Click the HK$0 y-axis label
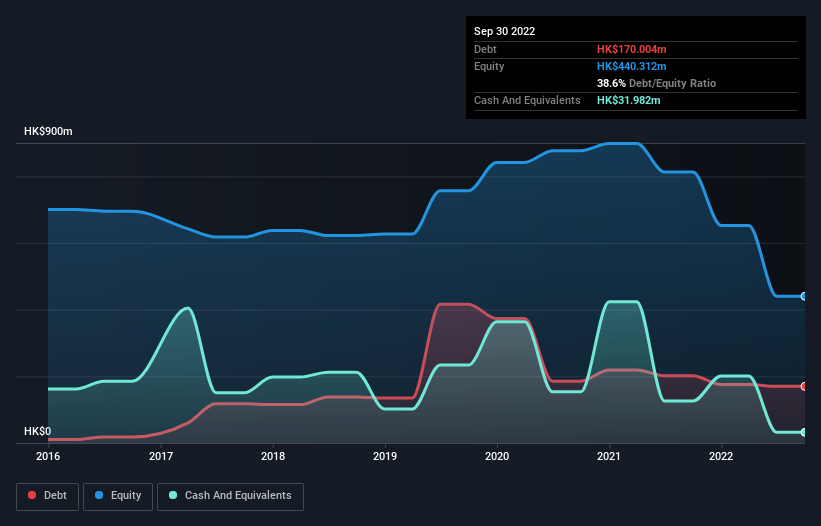Image resolution: width=821 pixels, height=526 pixels. click(x=38, y=431)
